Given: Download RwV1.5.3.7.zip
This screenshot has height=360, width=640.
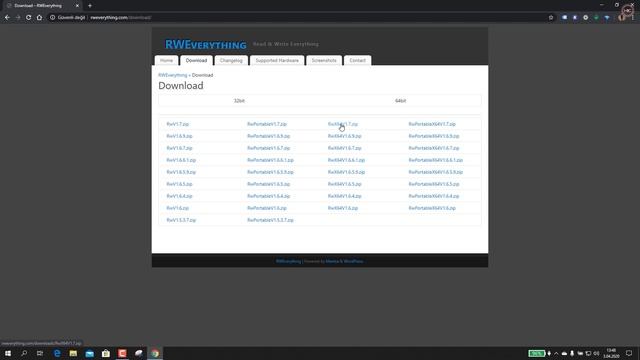Looking at the screenshot, I should pyautogui.click(x=181, y=220).
